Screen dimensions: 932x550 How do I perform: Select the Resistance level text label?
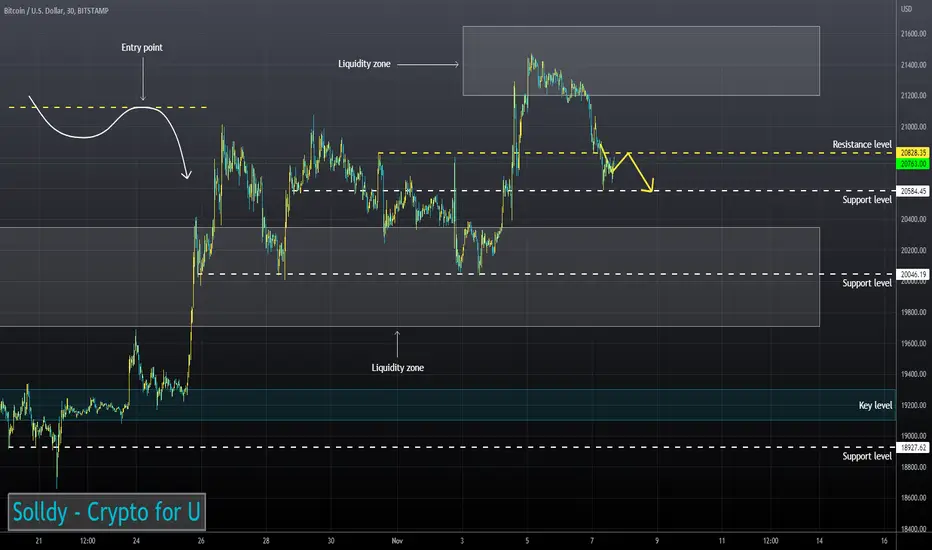click(862, 144)
